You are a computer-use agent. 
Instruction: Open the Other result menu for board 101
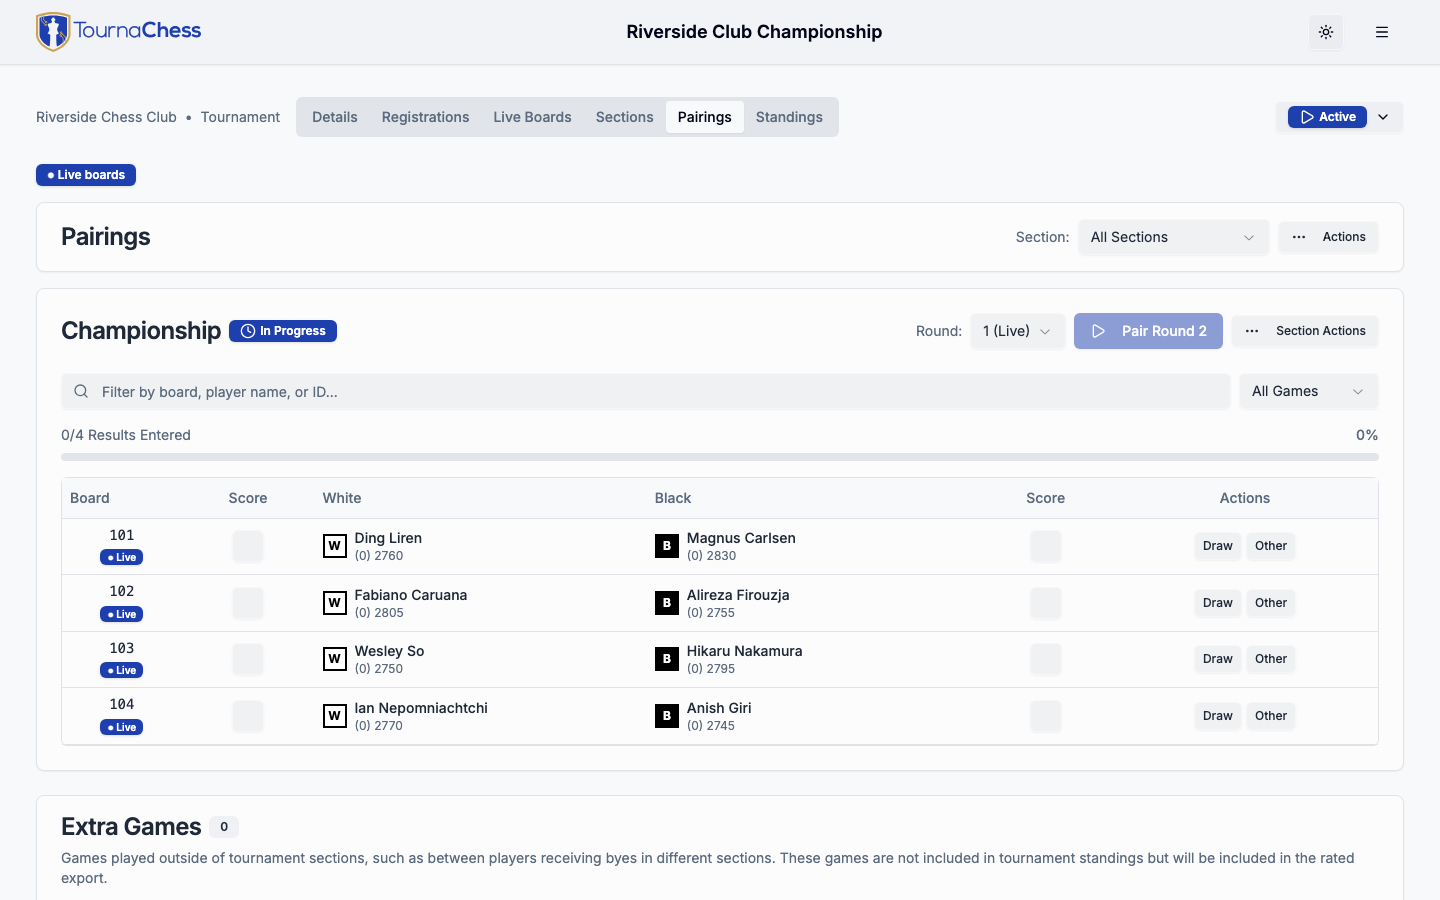tap(1271, 546)
